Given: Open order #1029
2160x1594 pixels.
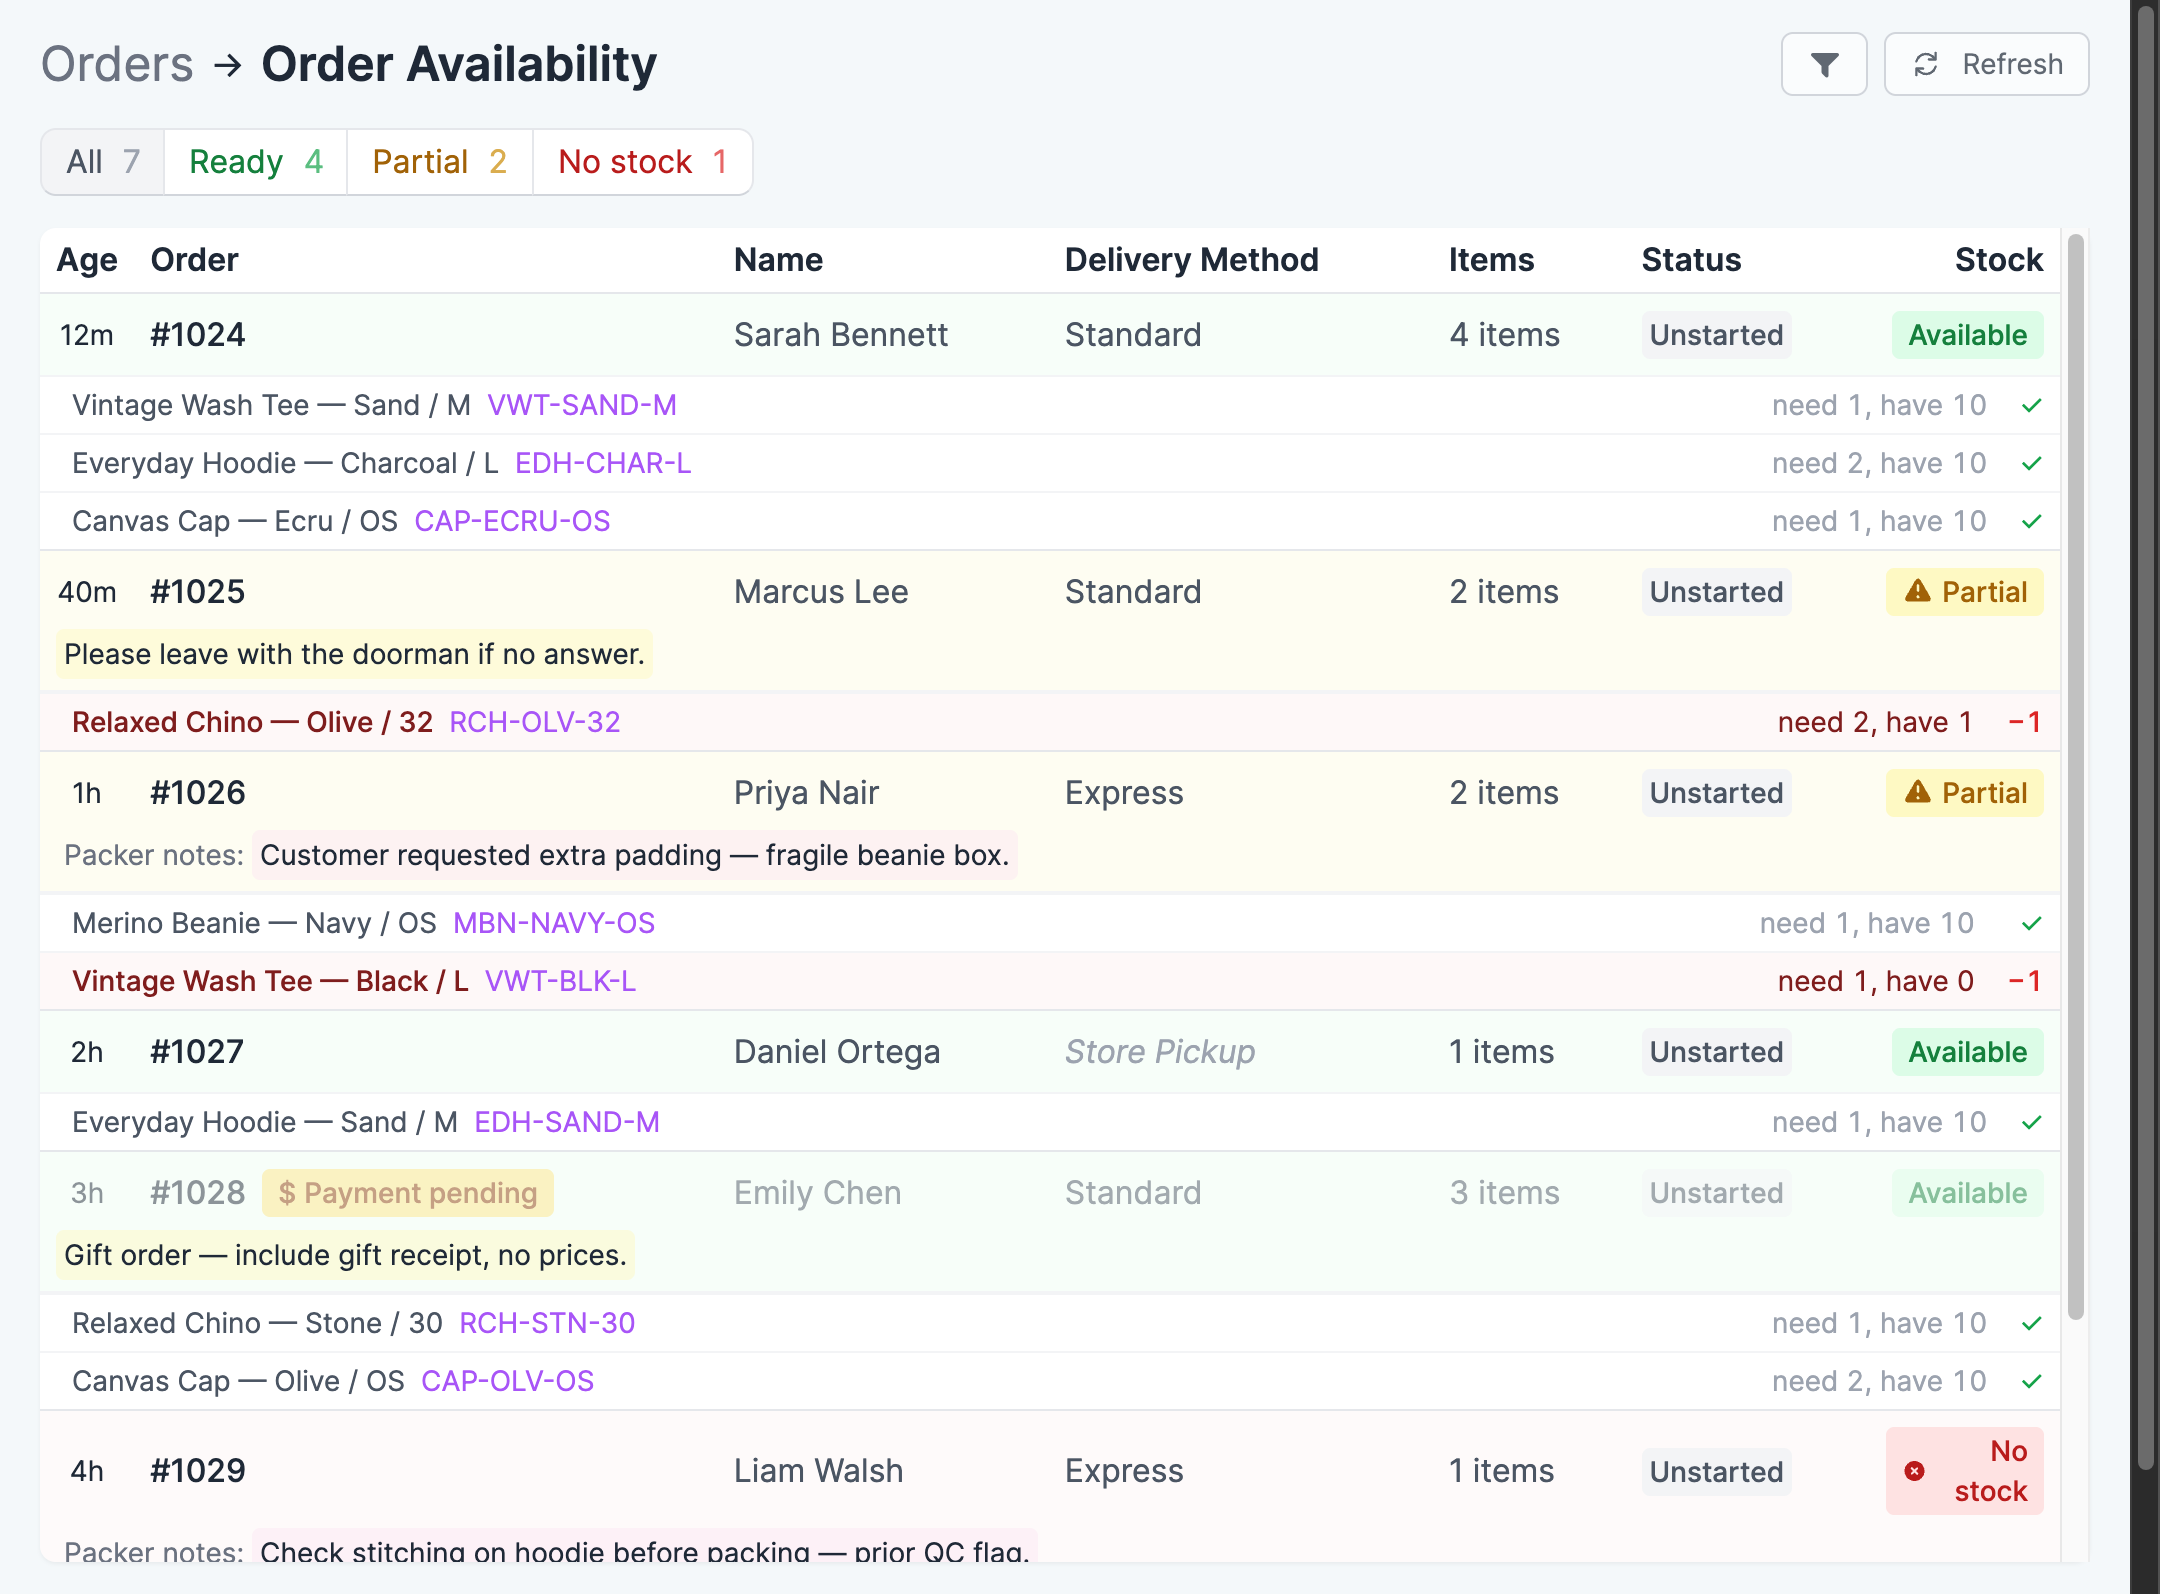Looking at the screenshot, I should 198,1471.
